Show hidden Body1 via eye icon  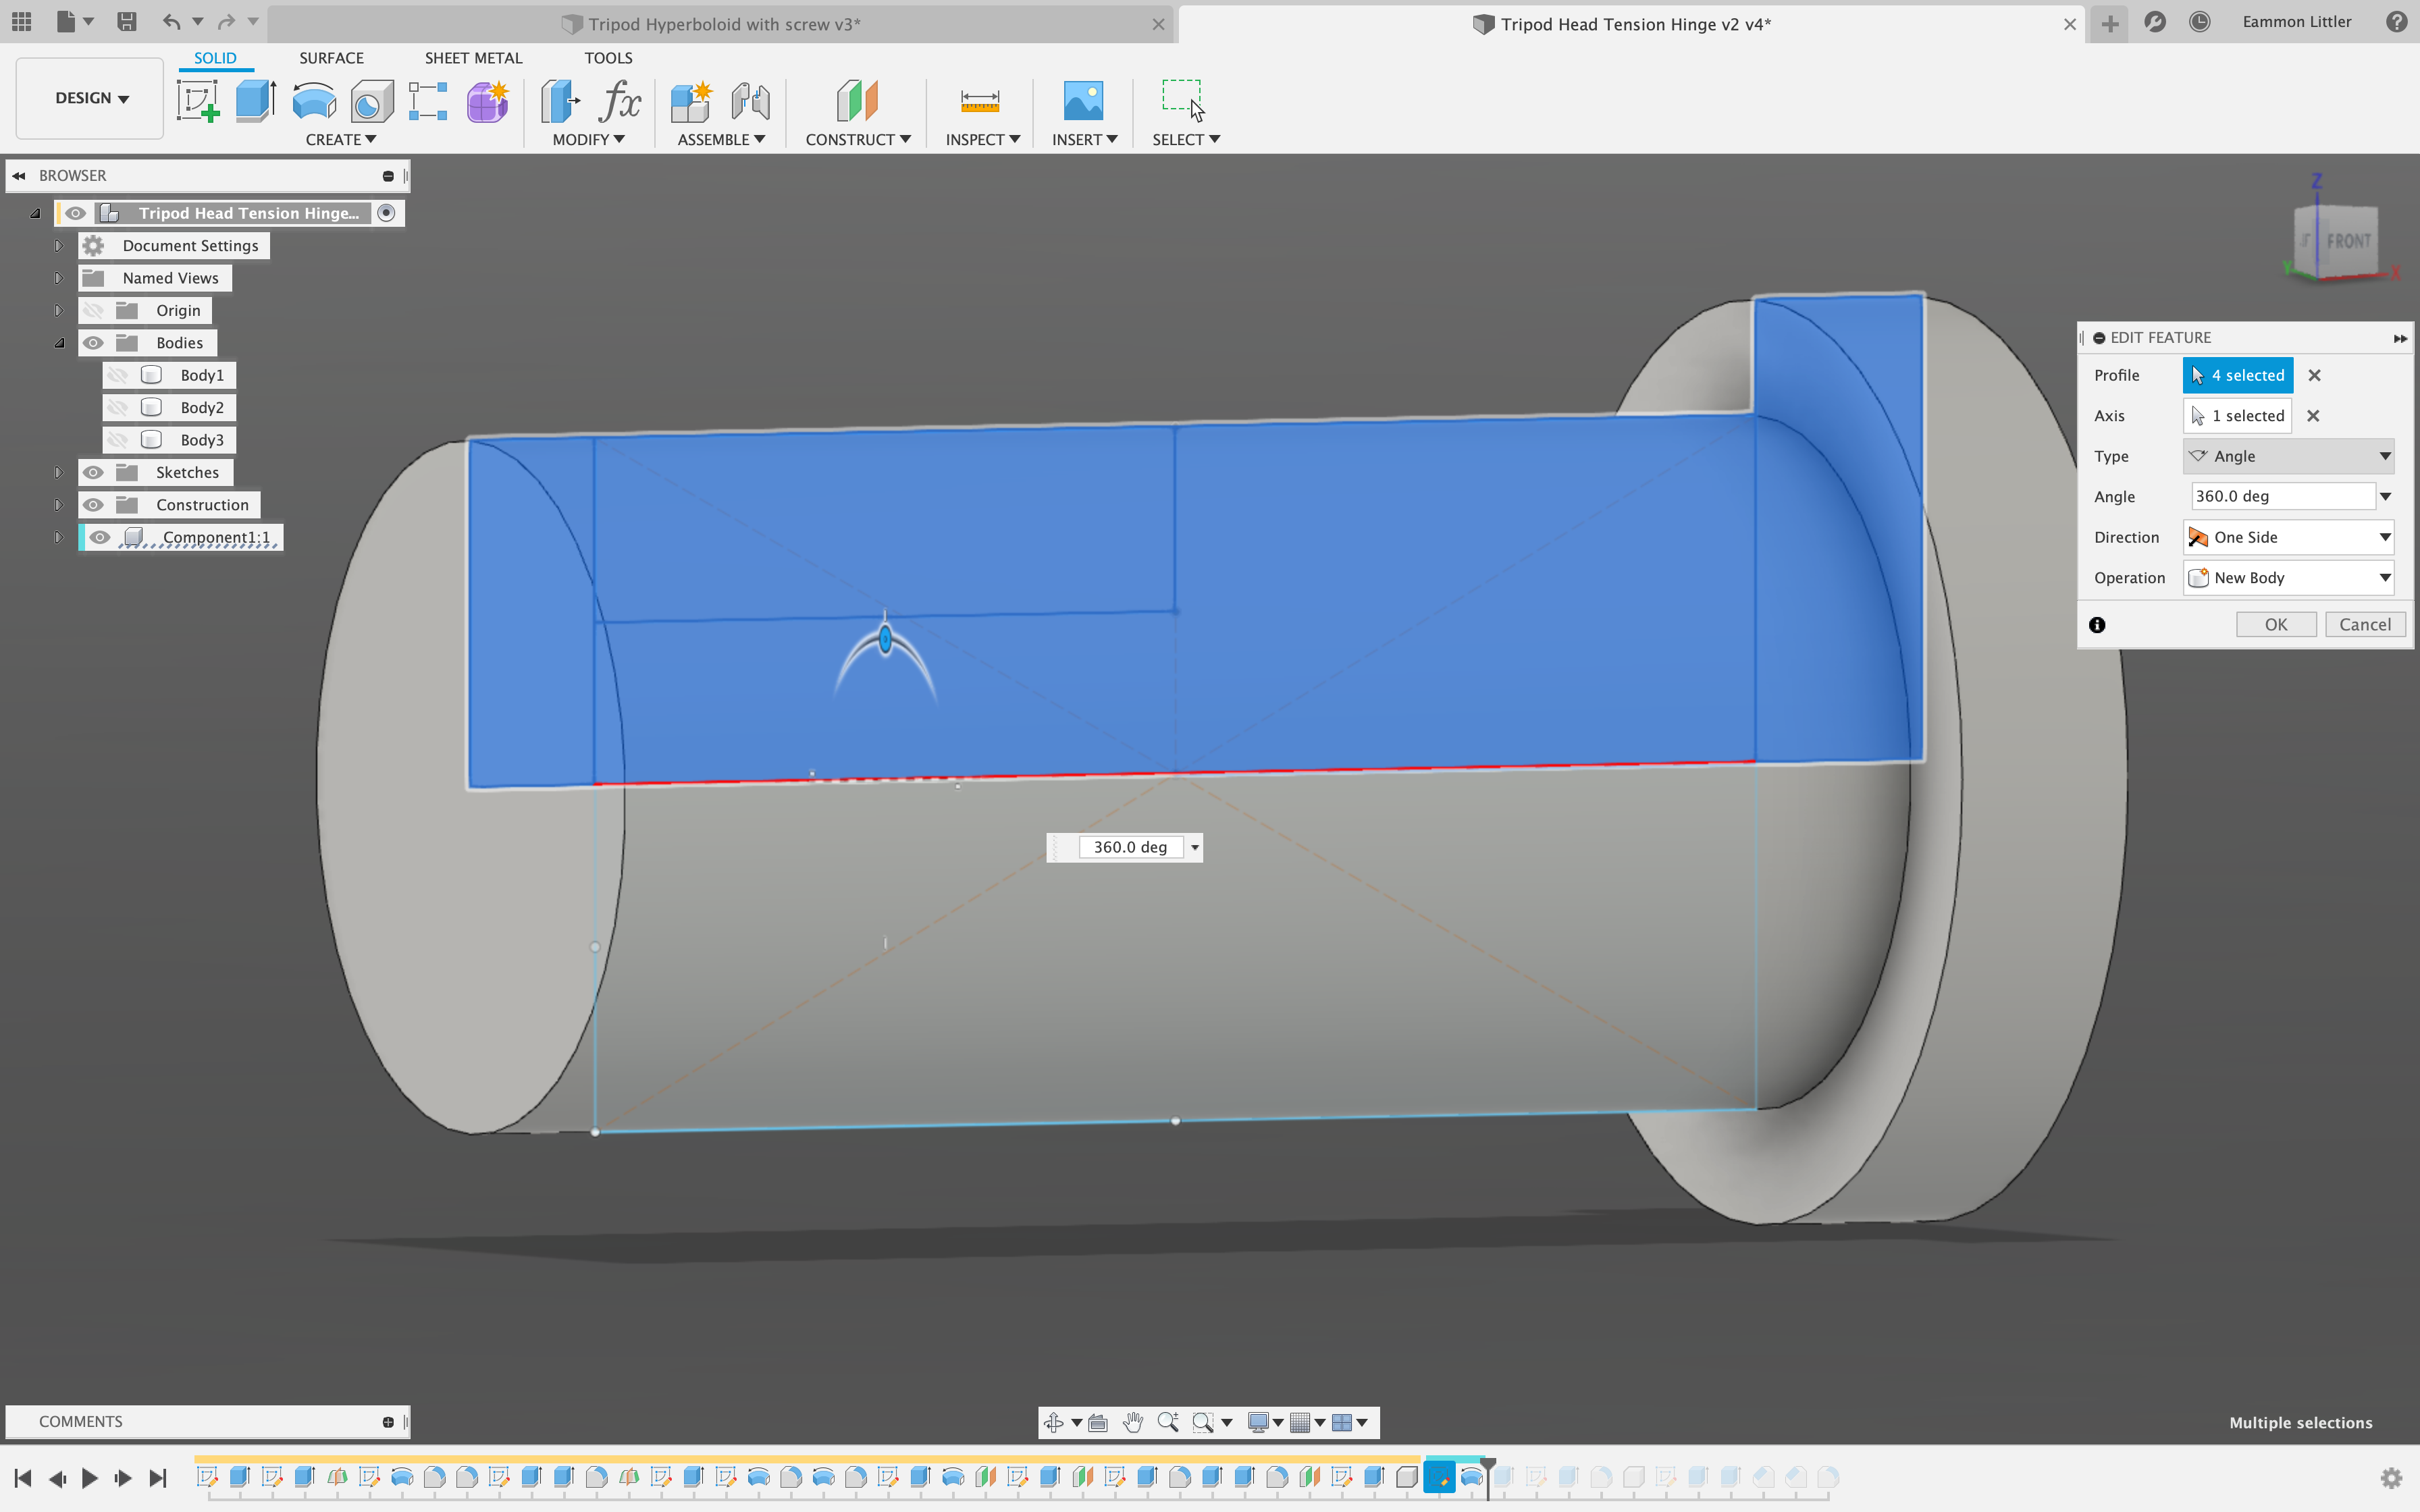click(118, 375)
